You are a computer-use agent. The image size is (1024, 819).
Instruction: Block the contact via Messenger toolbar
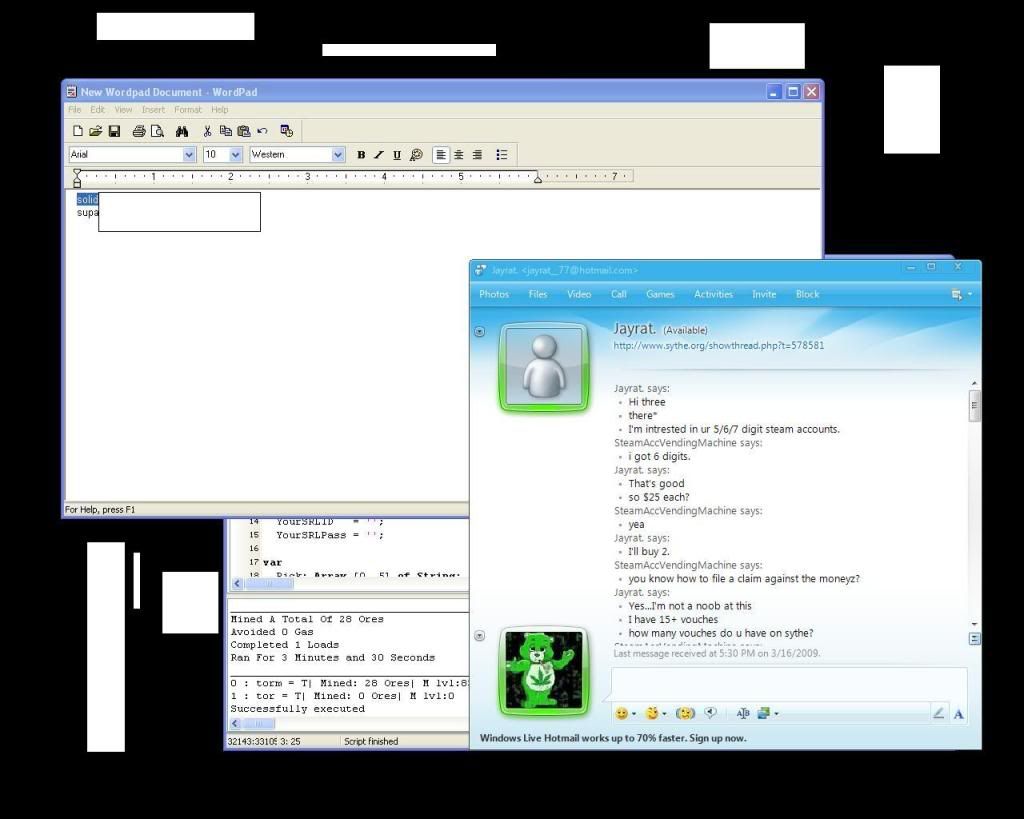coord(807,295)
